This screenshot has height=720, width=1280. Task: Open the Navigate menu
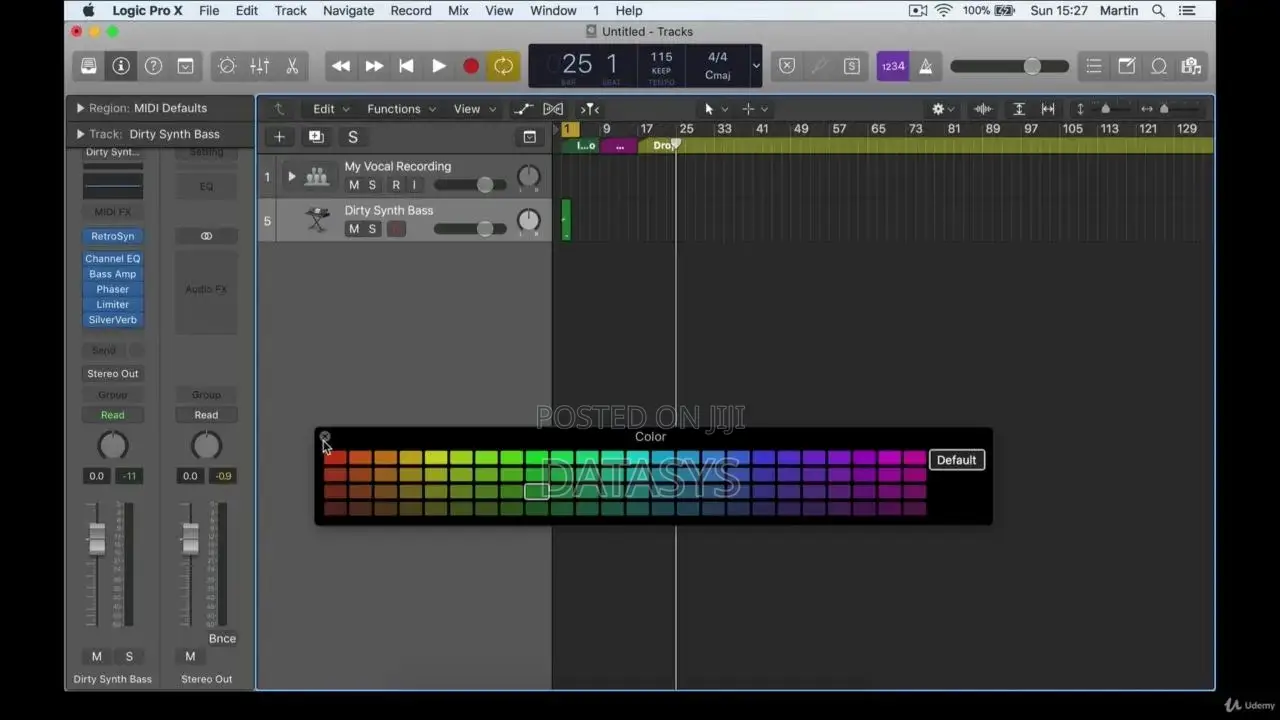click(x=348, y=10)
